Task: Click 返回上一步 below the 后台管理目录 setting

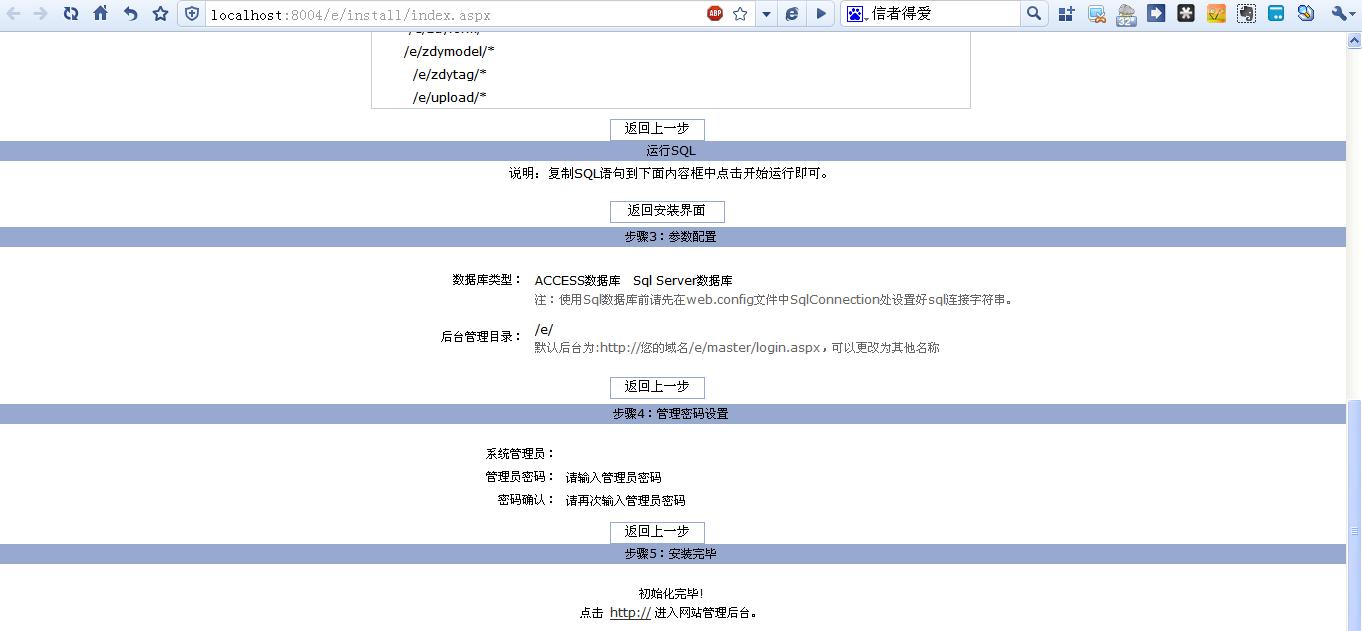Action: click(x=657, y=387)
